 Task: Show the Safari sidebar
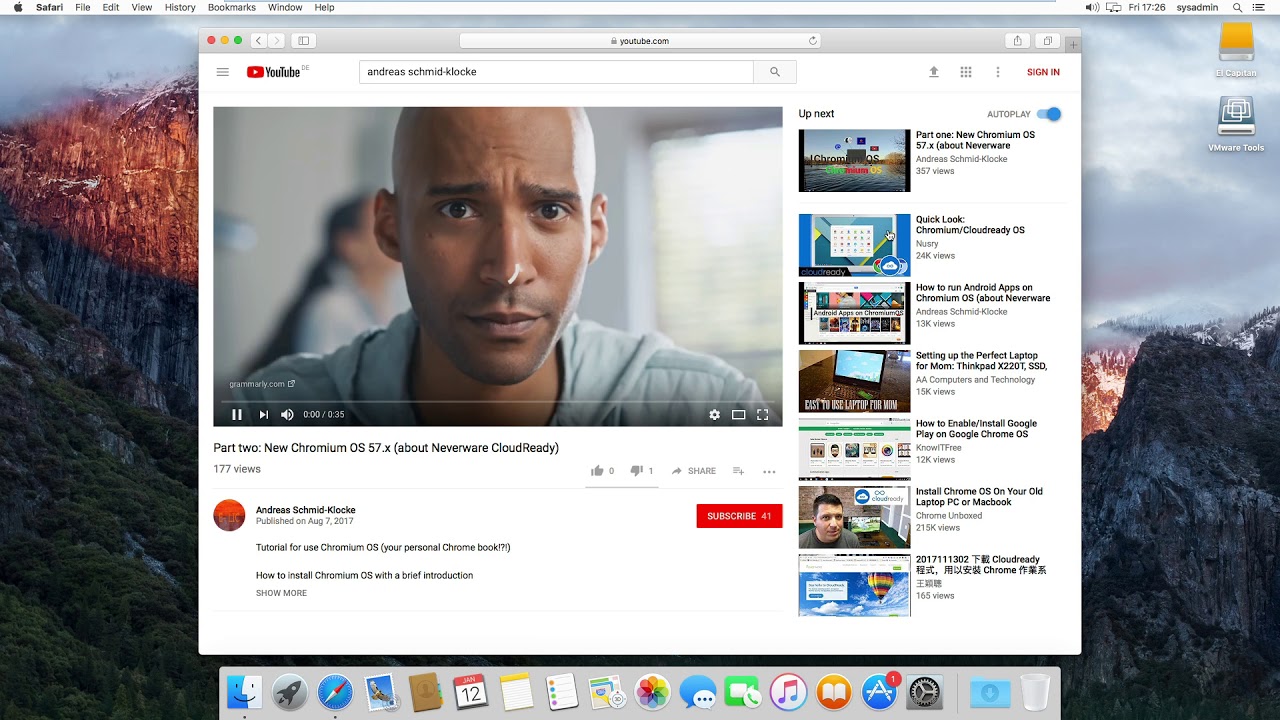pos(304,41)
